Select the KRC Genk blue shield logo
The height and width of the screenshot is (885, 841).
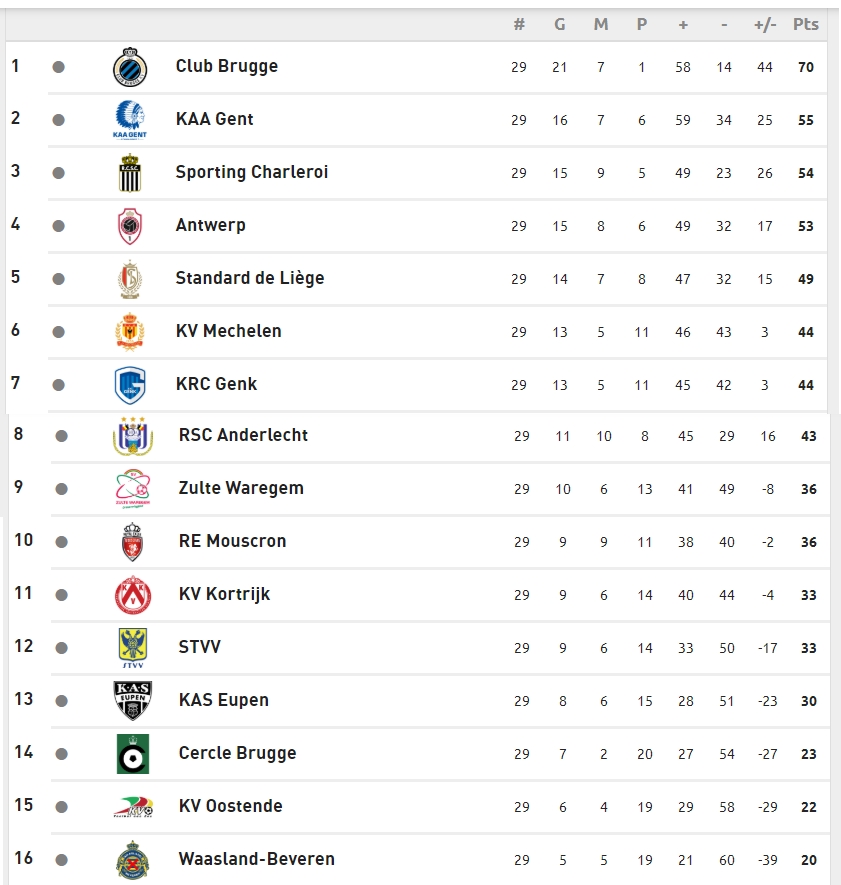130,385
